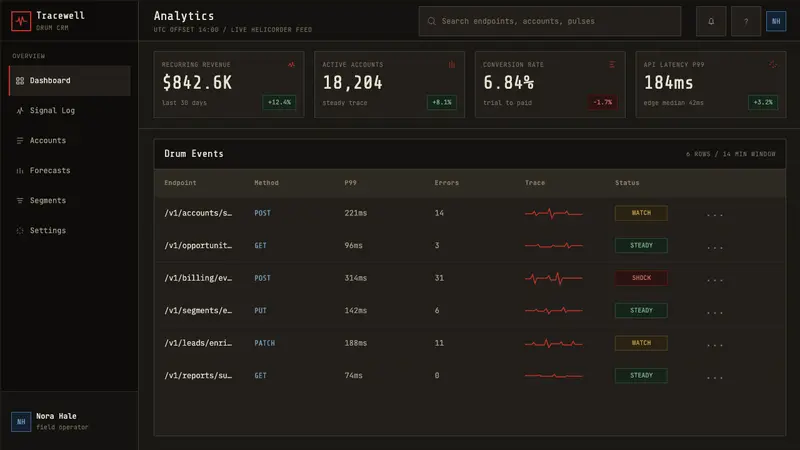This screenshot has height=450, width=800.
Task: Click the $842.6K revenue value
Action: tap(197, 83)
